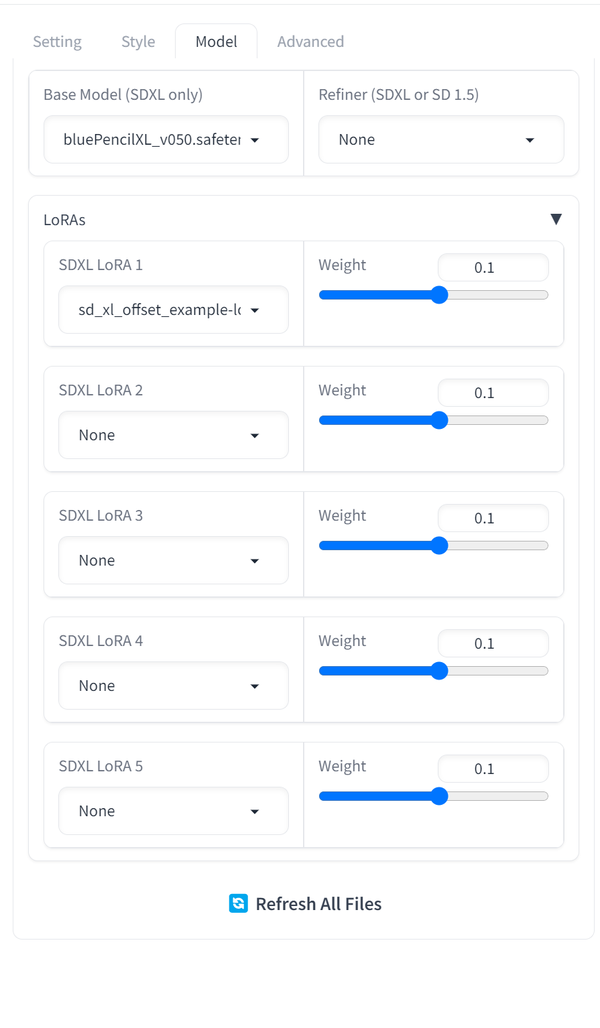Image resolution: width=600 pixels, height=1028 pixels.
Task: Open the SDXL LoRA 1 dropdown
Action: pyautogui.click(x=173, y=310)
